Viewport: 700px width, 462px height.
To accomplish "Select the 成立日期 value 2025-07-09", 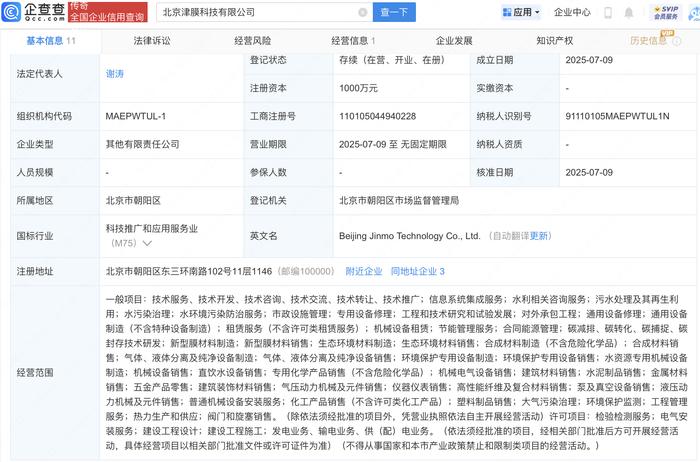I will pyautogui.click(x=589, y=60).
